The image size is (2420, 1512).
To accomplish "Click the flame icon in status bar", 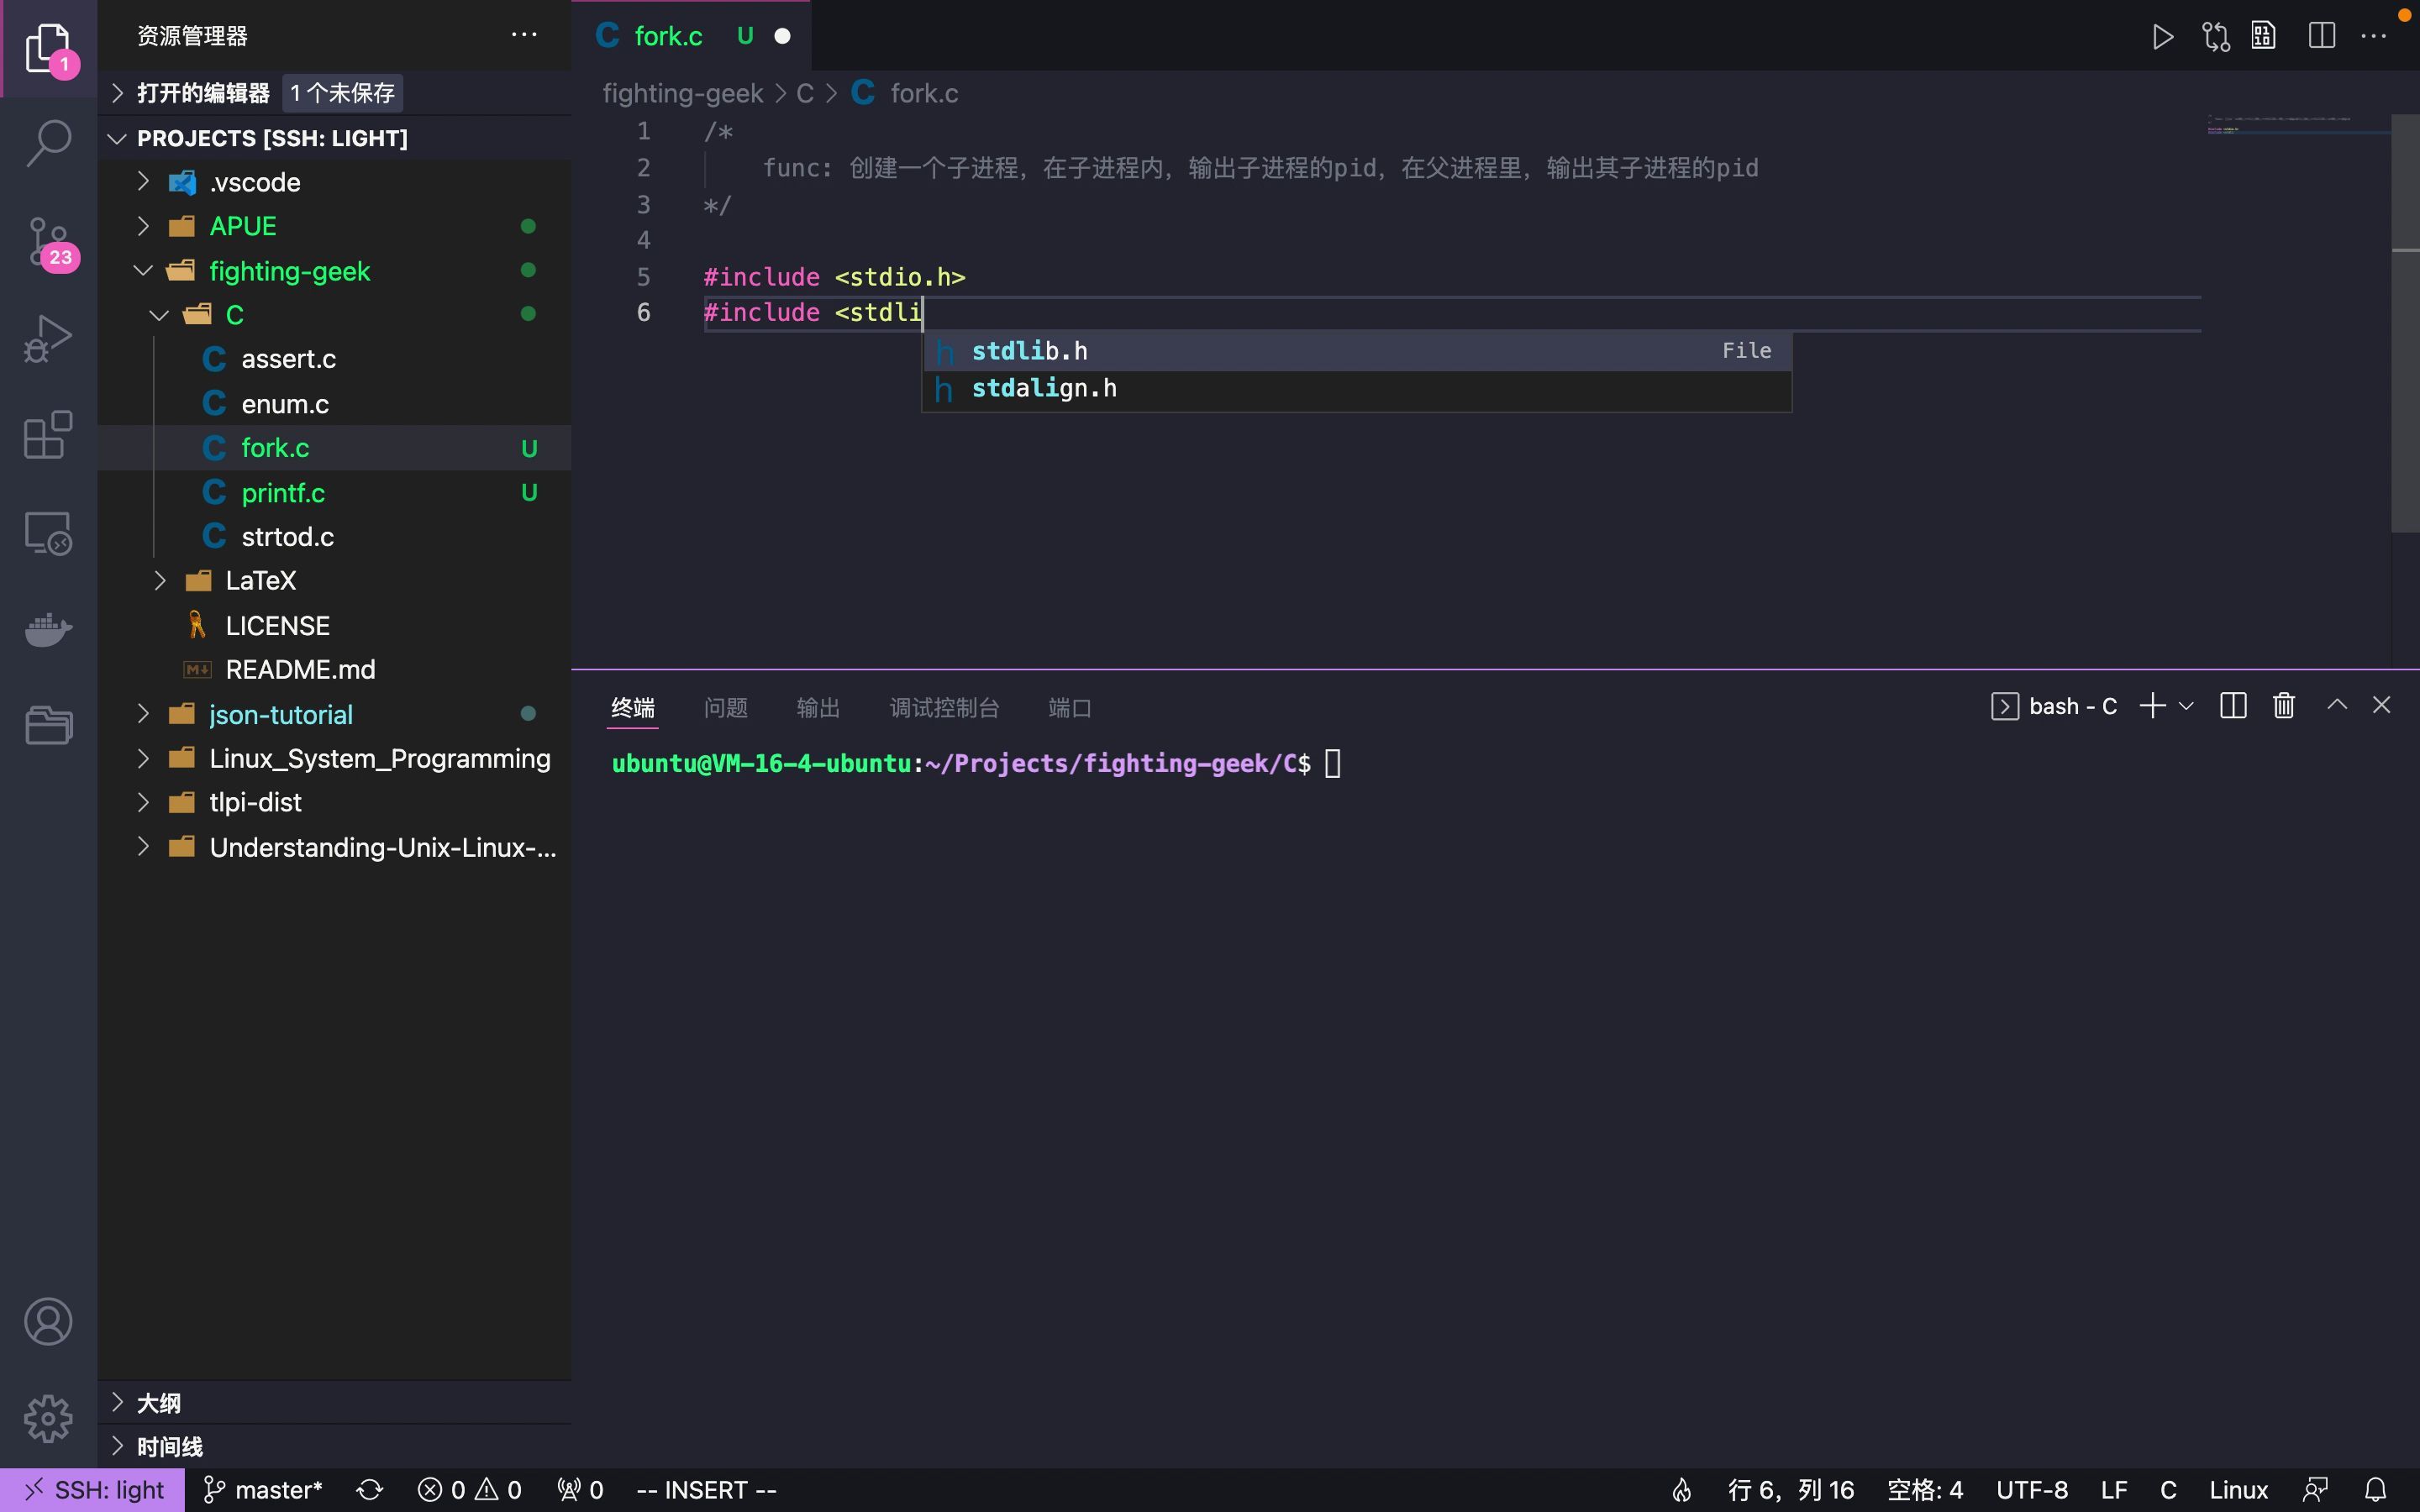I will (1682, 1490).
